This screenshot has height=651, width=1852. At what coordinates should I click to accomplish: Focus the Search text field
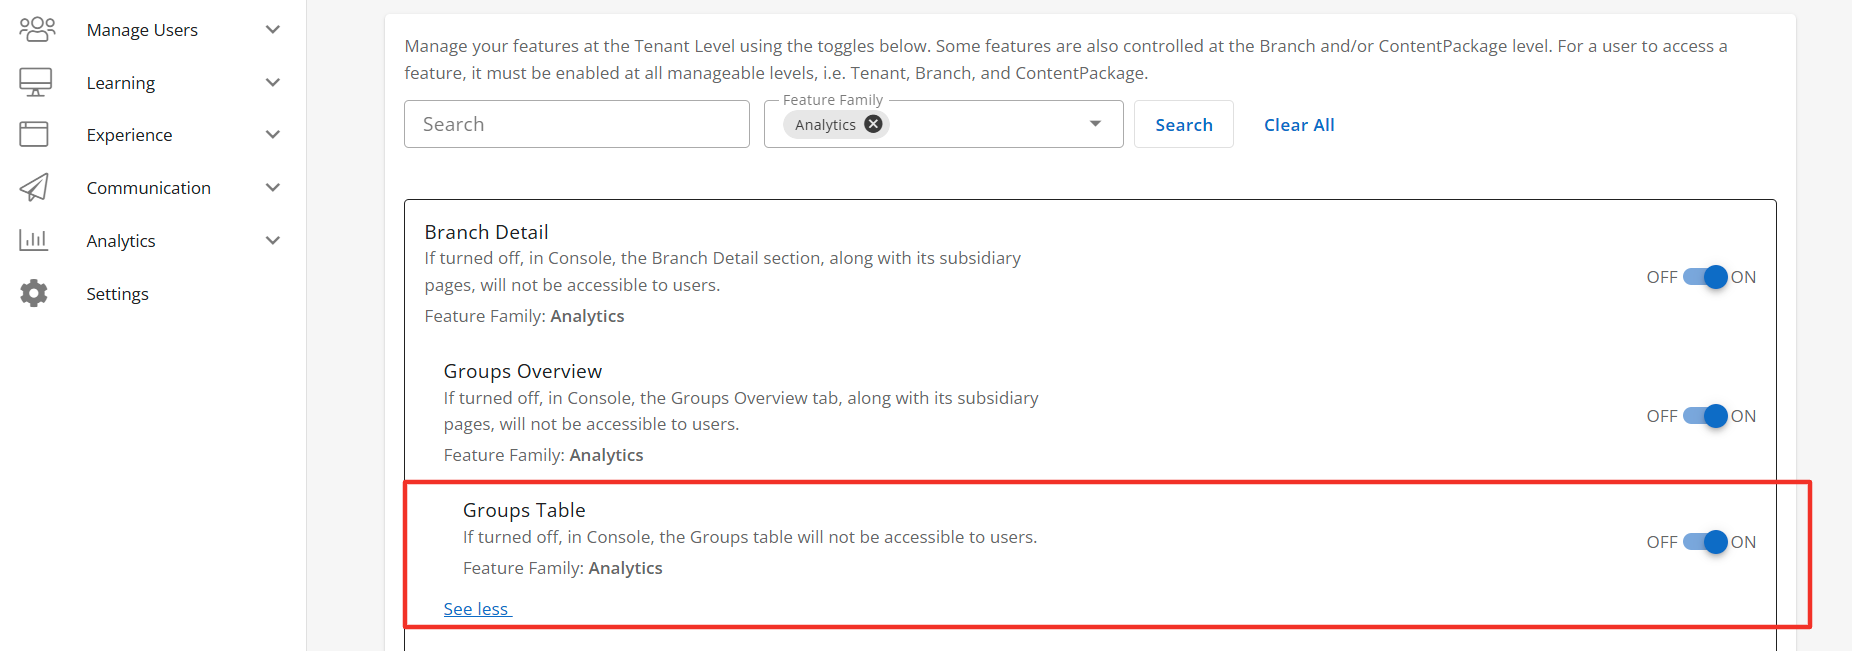(x=576, y=124)
